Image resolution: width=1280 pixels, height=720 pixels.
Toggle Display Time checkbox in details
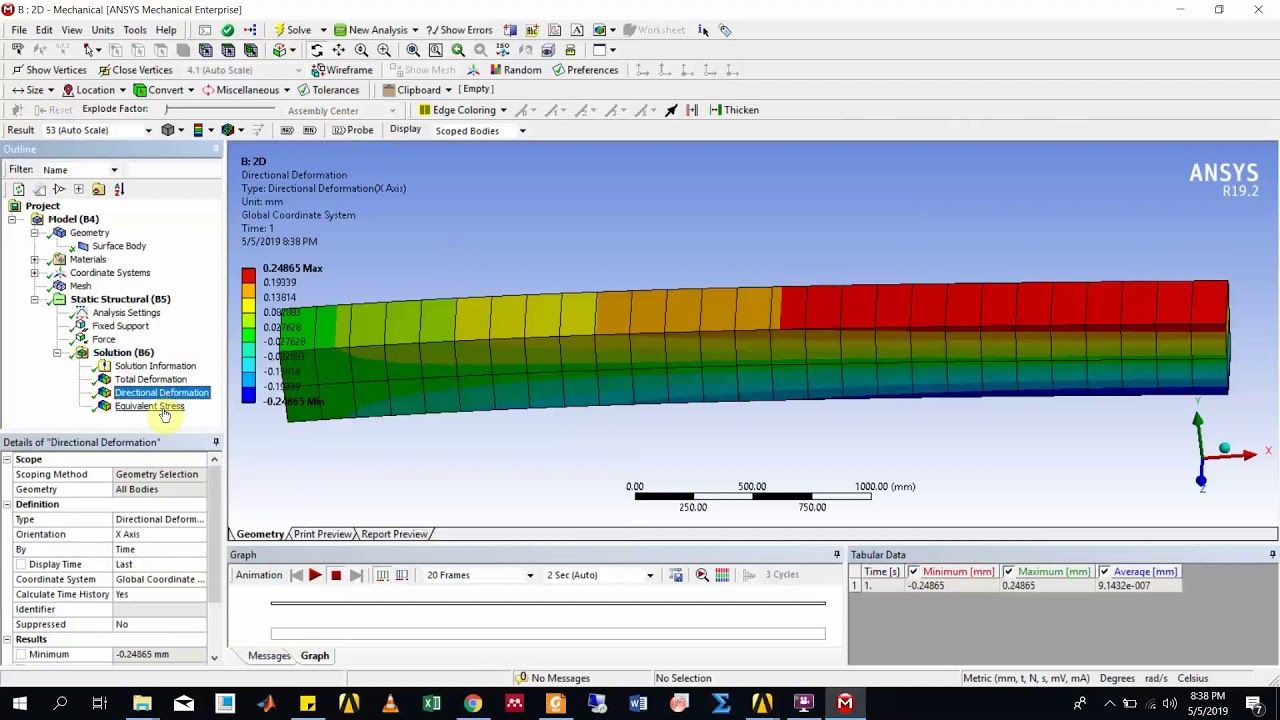point(20,564)
